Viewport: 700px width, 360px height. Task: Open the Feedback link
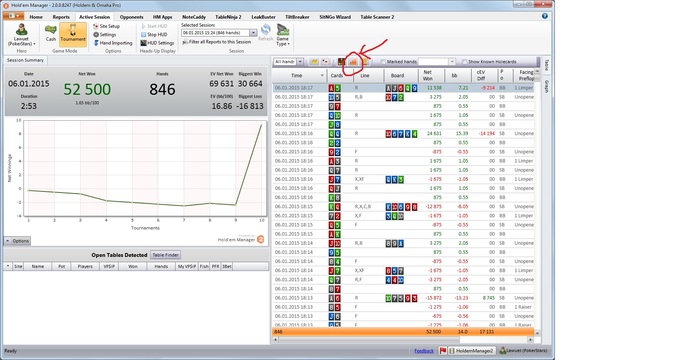424,351
